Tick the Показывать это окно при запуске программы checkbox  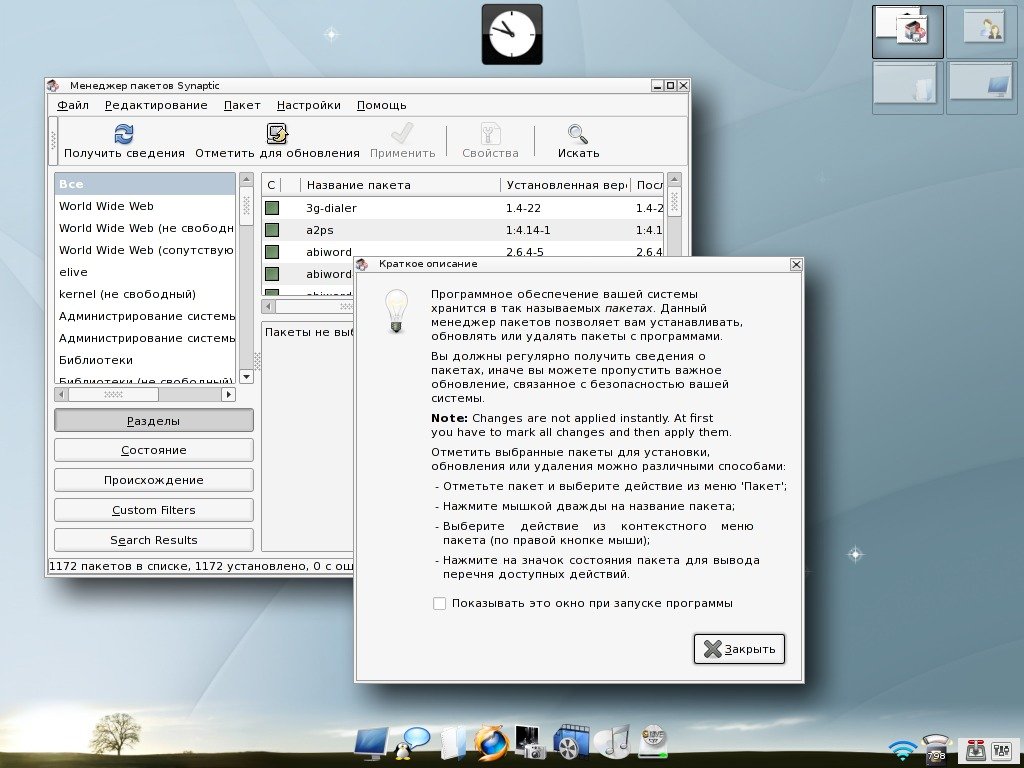click(440, 603)
